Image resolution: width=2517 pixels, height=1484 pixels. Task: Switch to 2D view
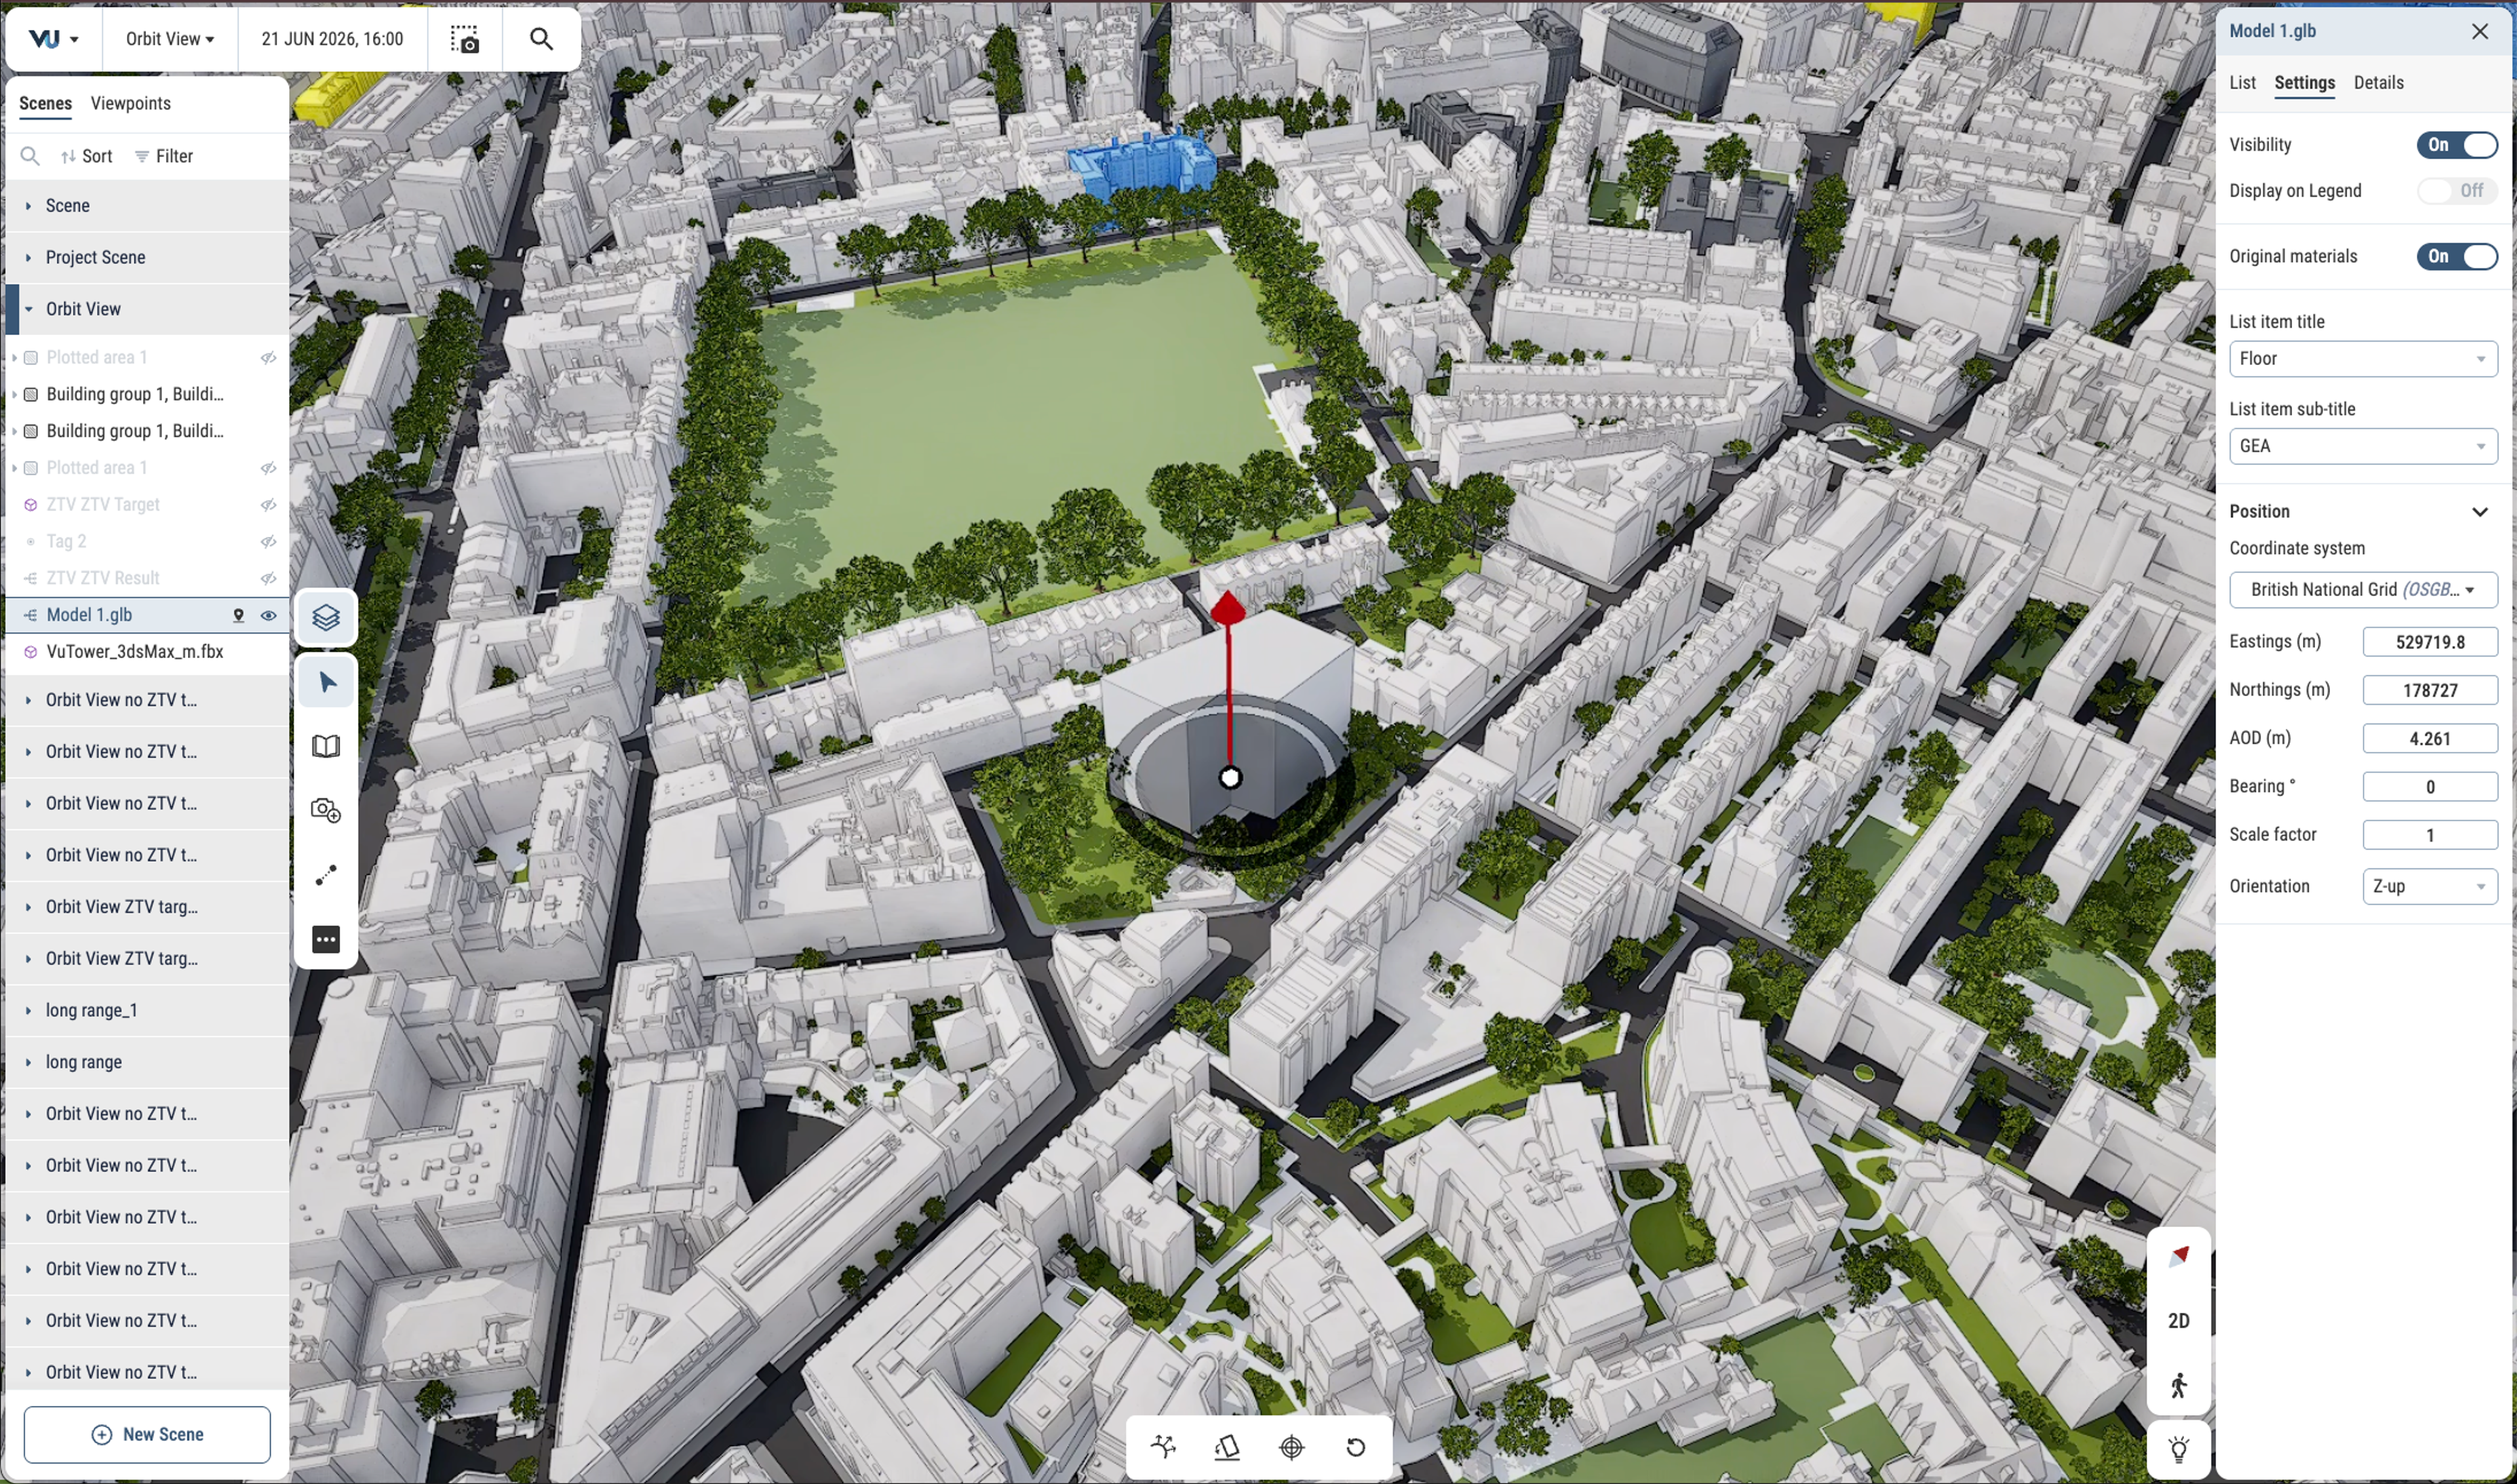tap(2179, 1320)
